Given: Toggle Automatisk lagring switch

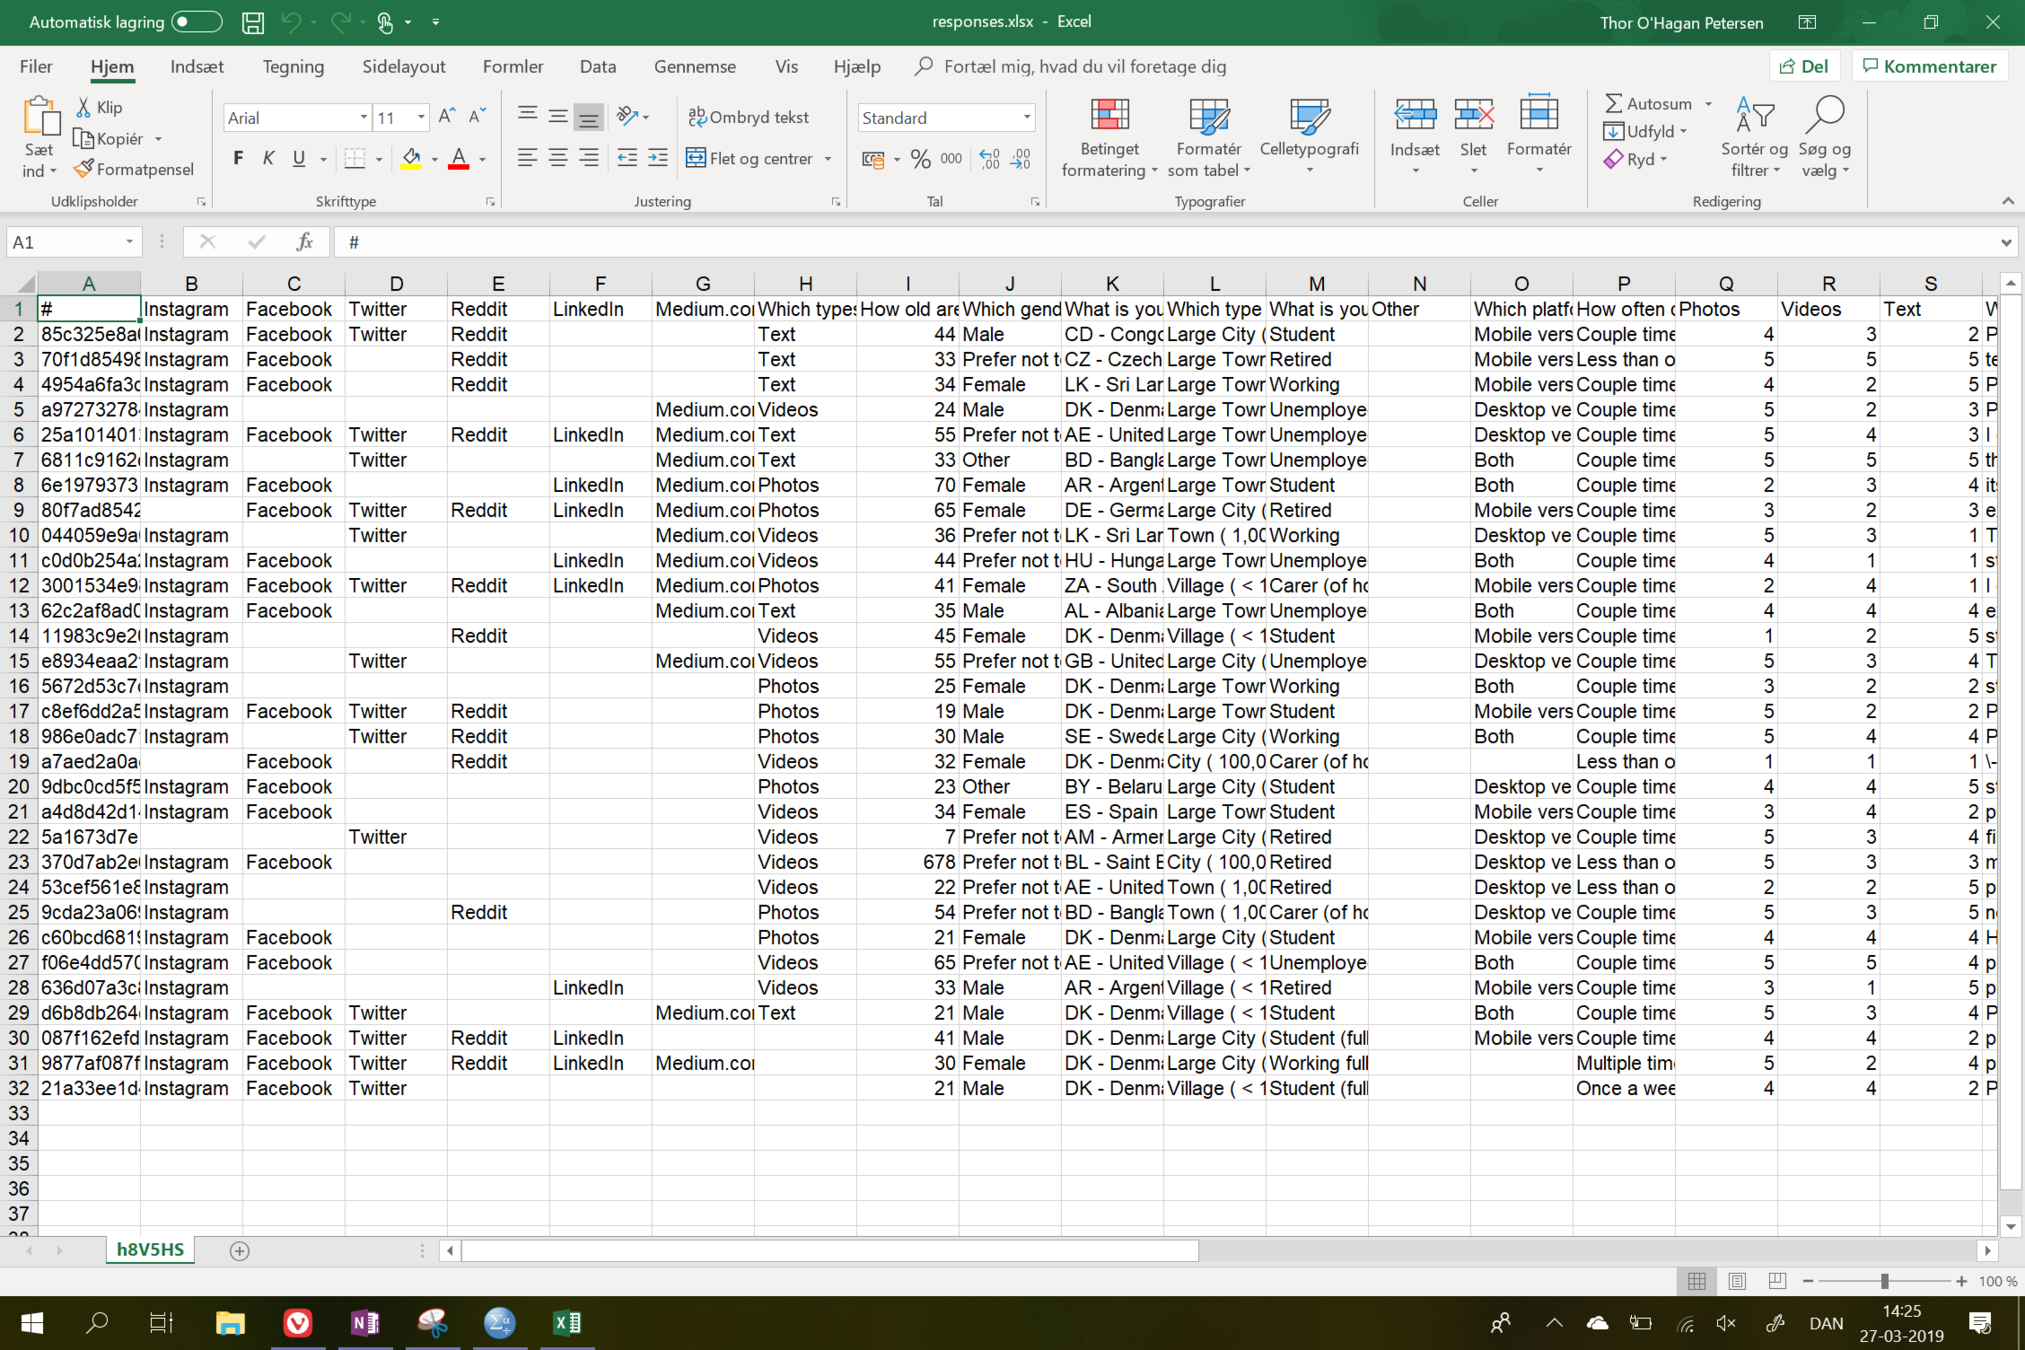Looking at the screenshot, I should click(196, 22).
